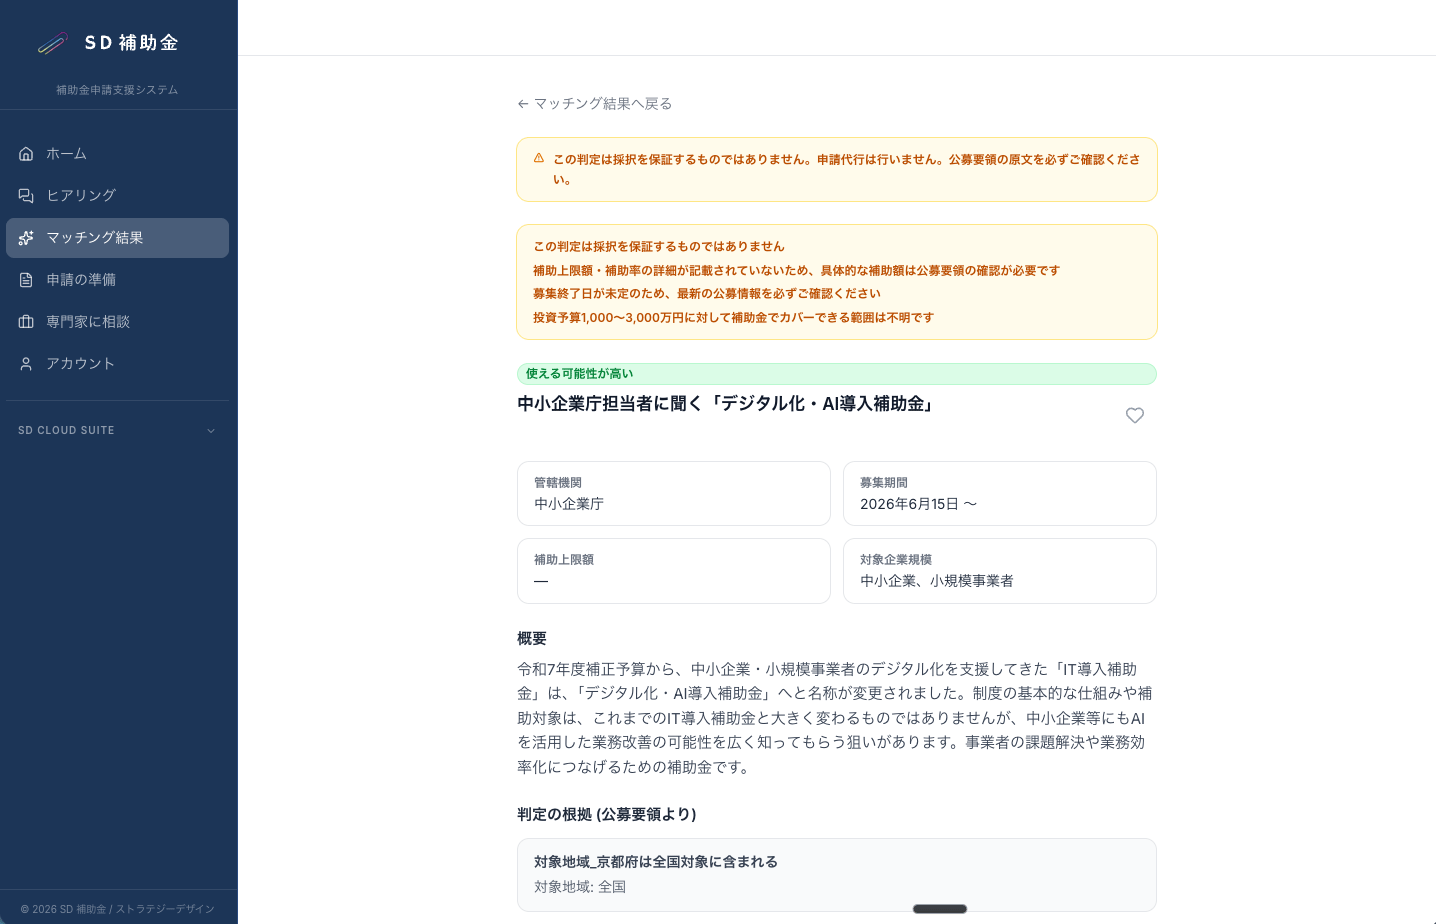The image size is (1436, 924).
Task: Click the SD CLOUD SUITE label
Action: coord(66,431)
